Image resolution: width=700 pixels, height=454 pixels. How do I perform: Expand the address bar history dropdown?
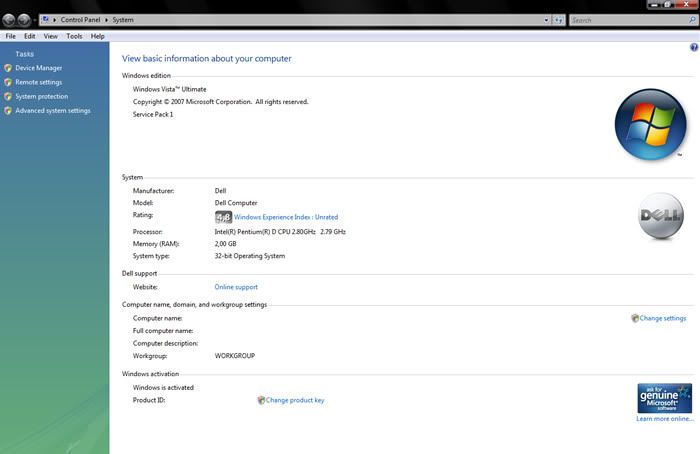pos(546,20)
